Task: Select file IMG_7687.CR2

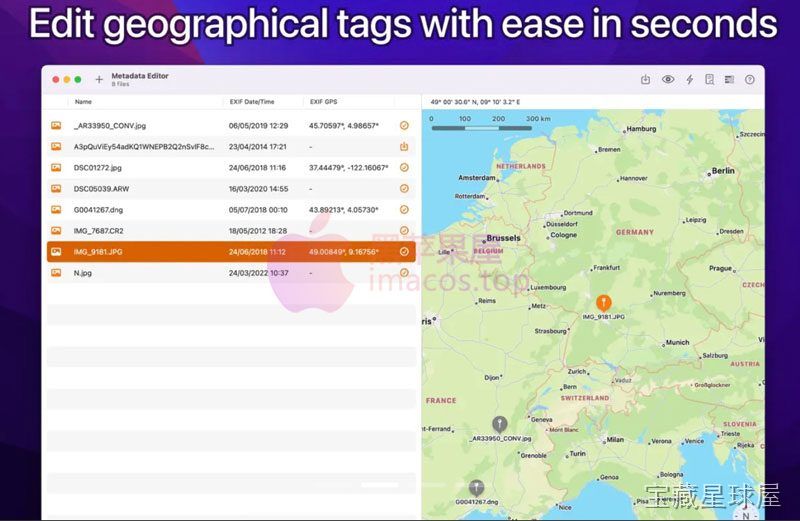Action: pos(98,231)
